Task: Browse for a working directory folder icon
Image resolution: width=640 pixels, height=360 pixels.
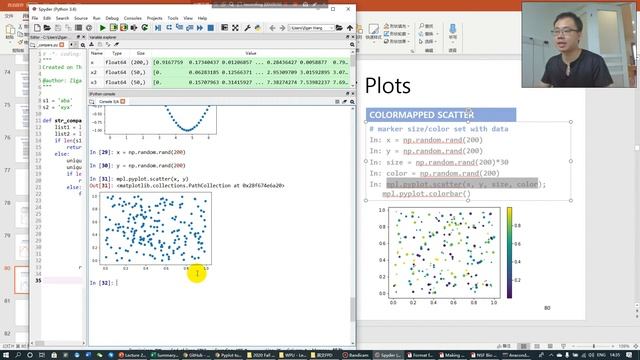Action: pyautogui.click(x=339, y=28)
